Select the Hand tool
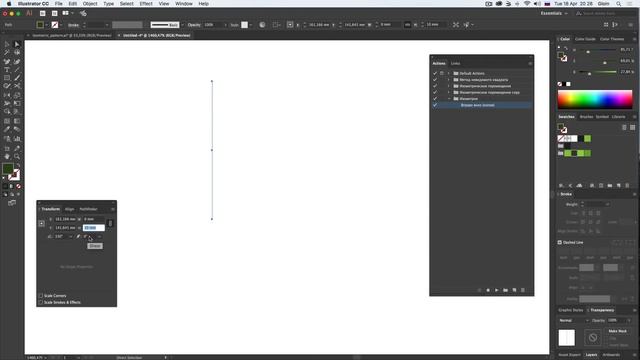 pos(7,156)
